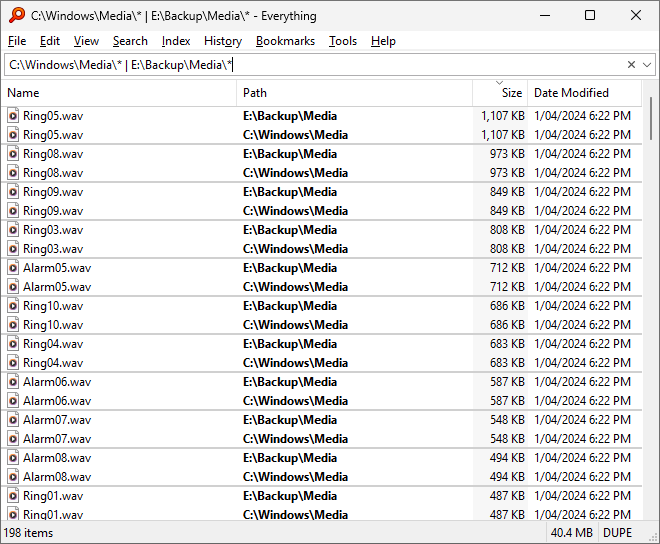The image size is (660, 544).
Task: Select Alarm08.wav name in C:\Windows\Media row
Action: click(57, 477)
